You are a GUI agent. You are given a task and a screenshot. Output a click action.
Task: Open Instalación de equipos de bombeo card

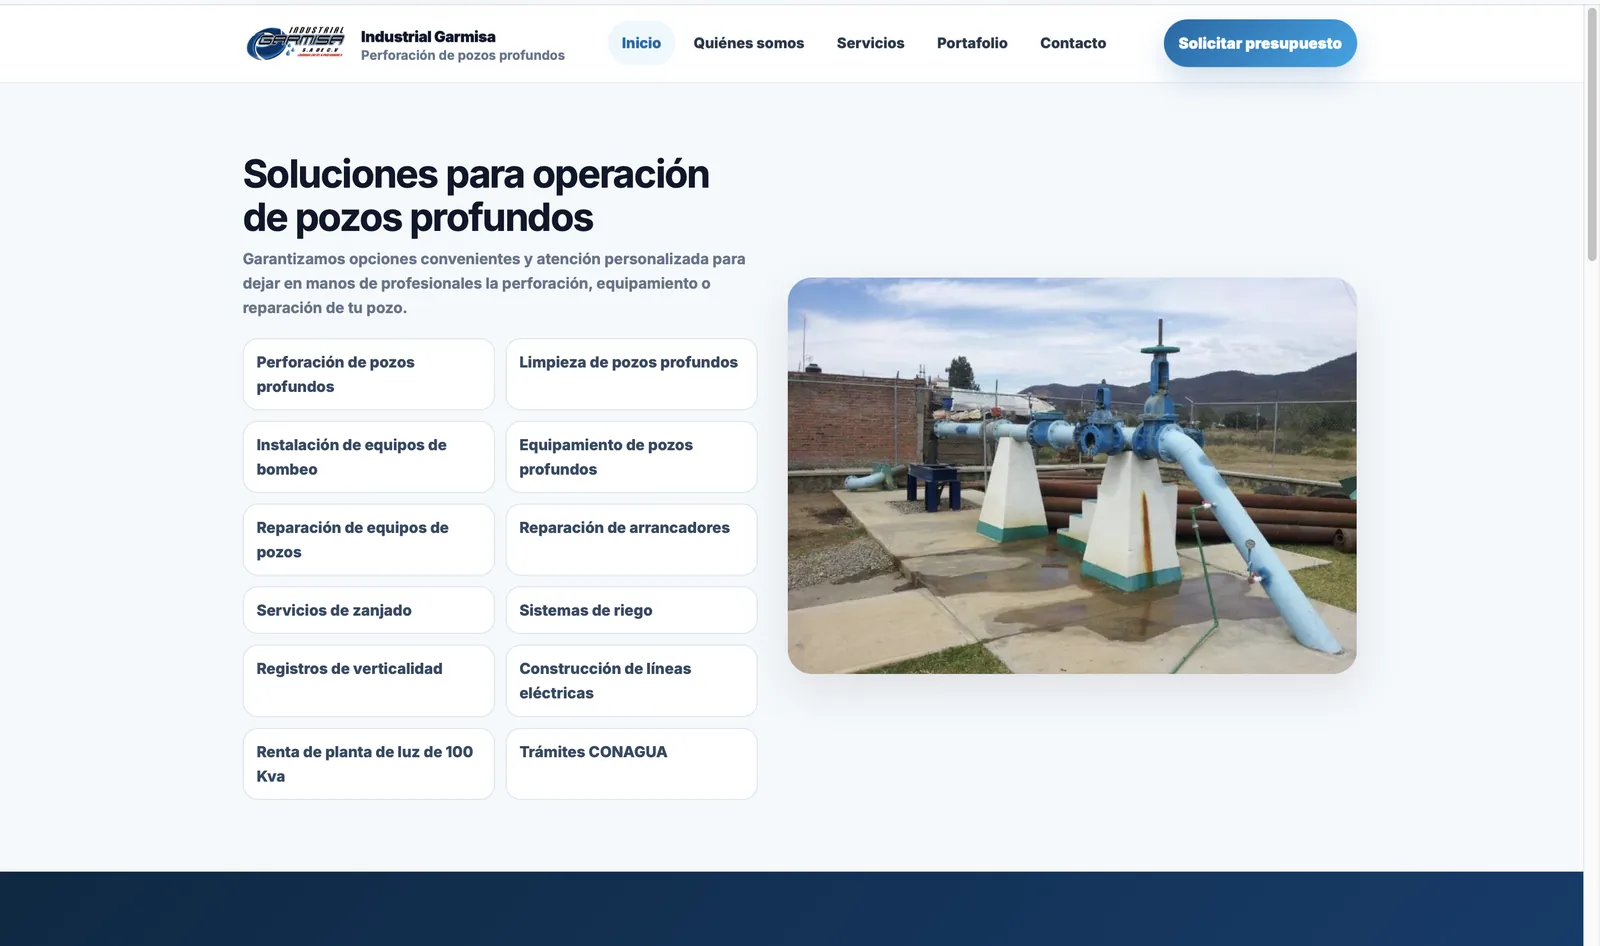coord(368,457)
